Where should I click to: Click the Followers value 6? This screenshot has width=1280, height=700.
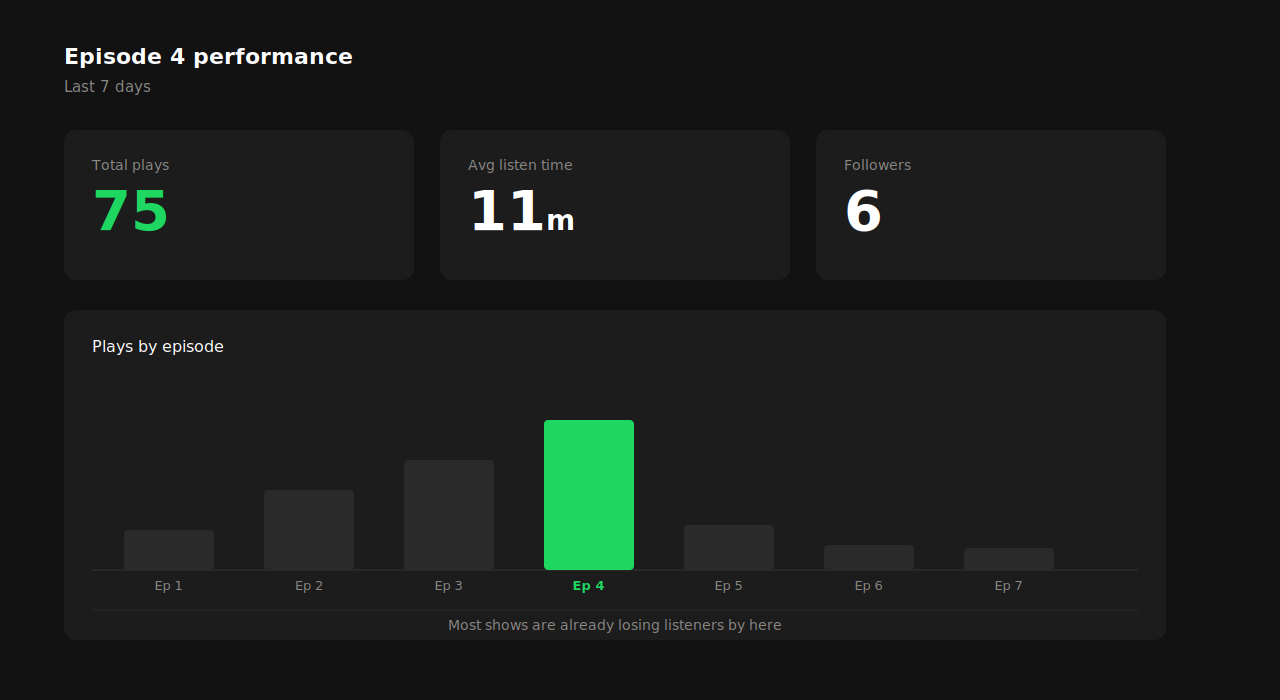coord(863,212)
